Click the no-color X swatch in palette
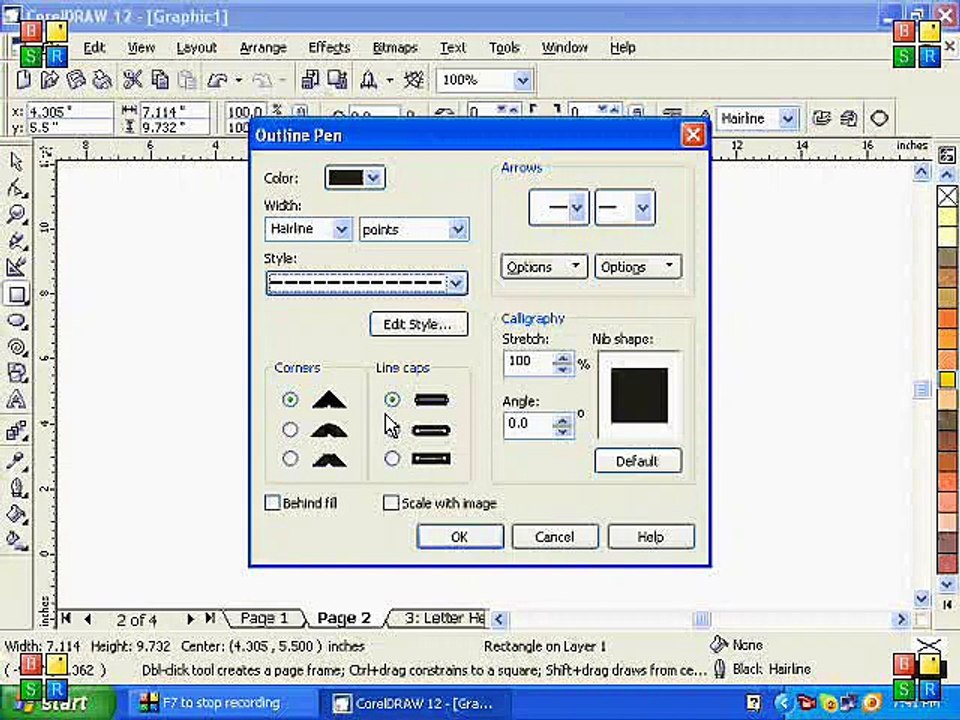The height and width of the screenshot is (720, 960). 948,197
